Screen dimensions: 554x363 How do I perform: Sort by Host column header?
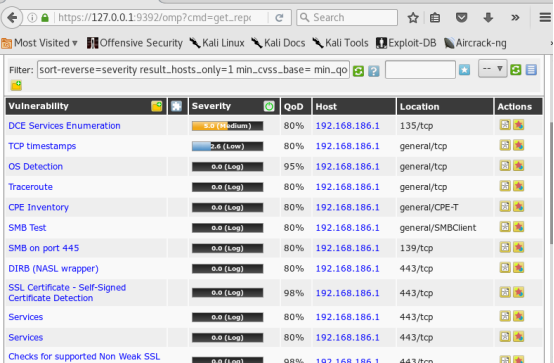point(326,106)
